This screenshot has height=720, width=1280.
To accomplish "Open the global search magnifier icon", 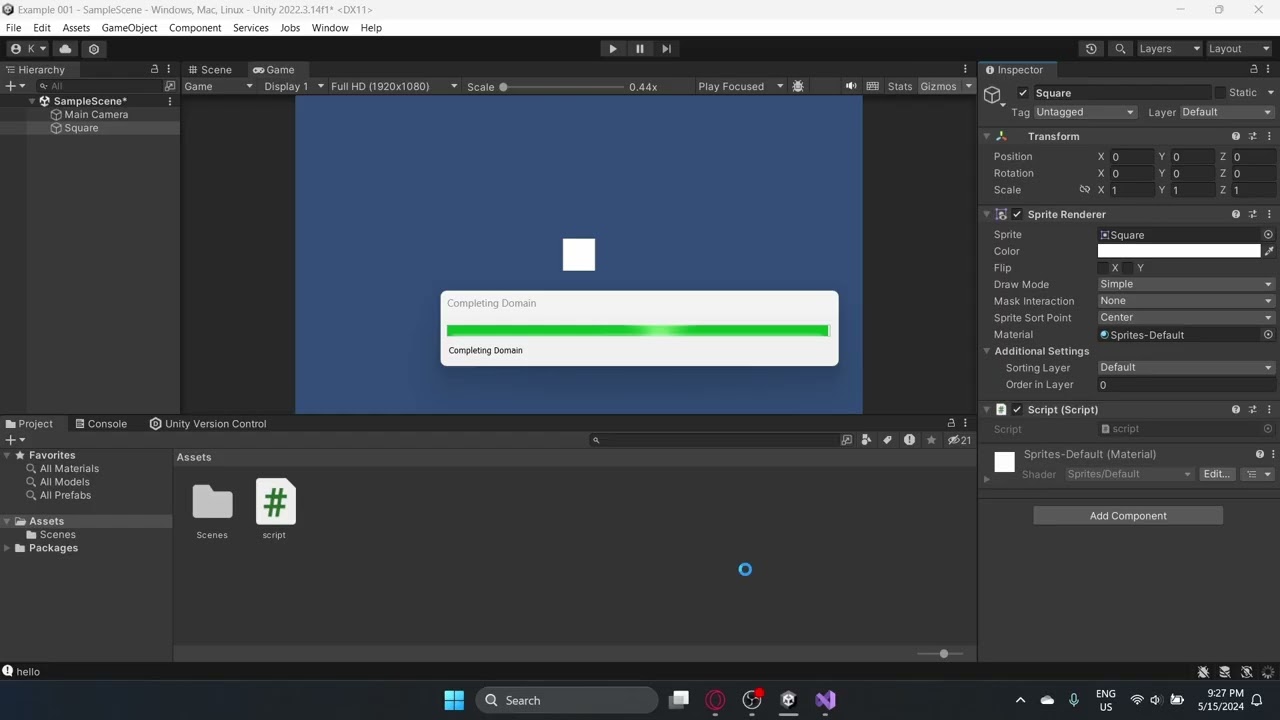I will point(1120,48).
